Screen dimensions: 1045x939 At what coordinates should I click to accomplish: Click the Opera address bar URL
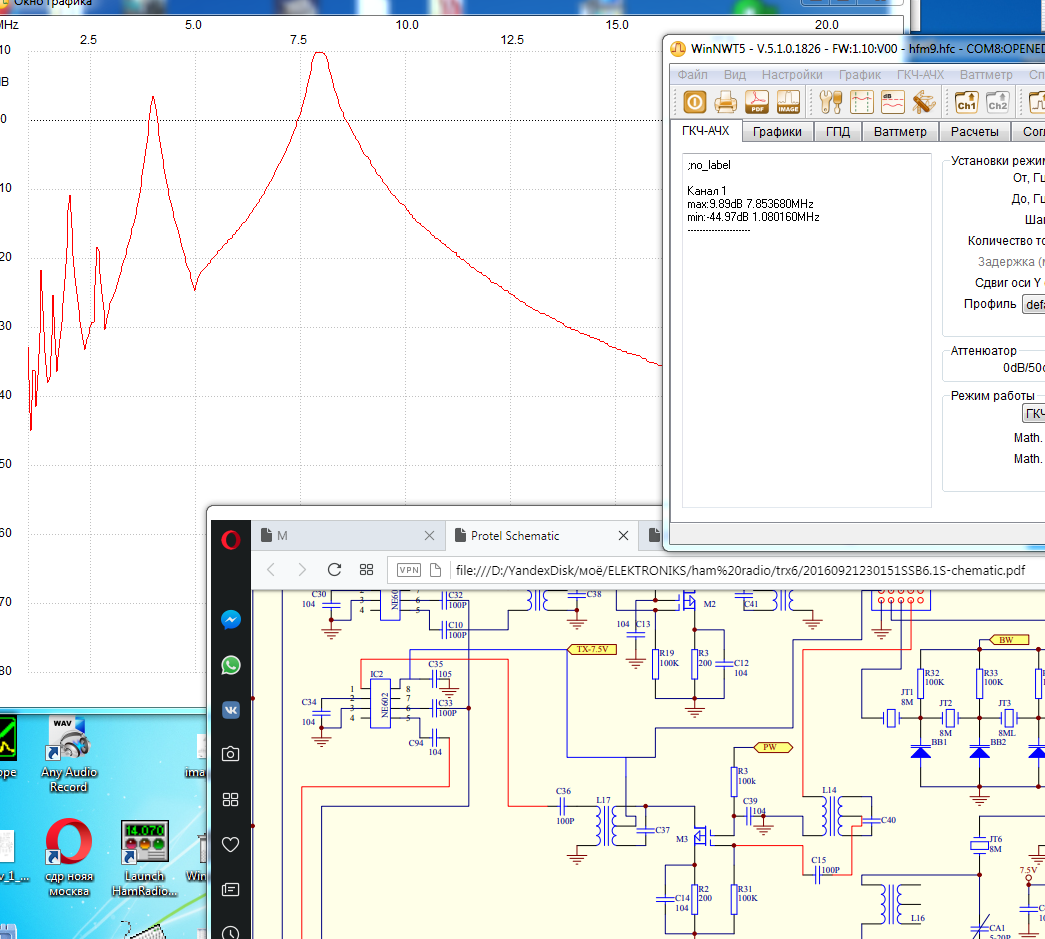[740, 570]
